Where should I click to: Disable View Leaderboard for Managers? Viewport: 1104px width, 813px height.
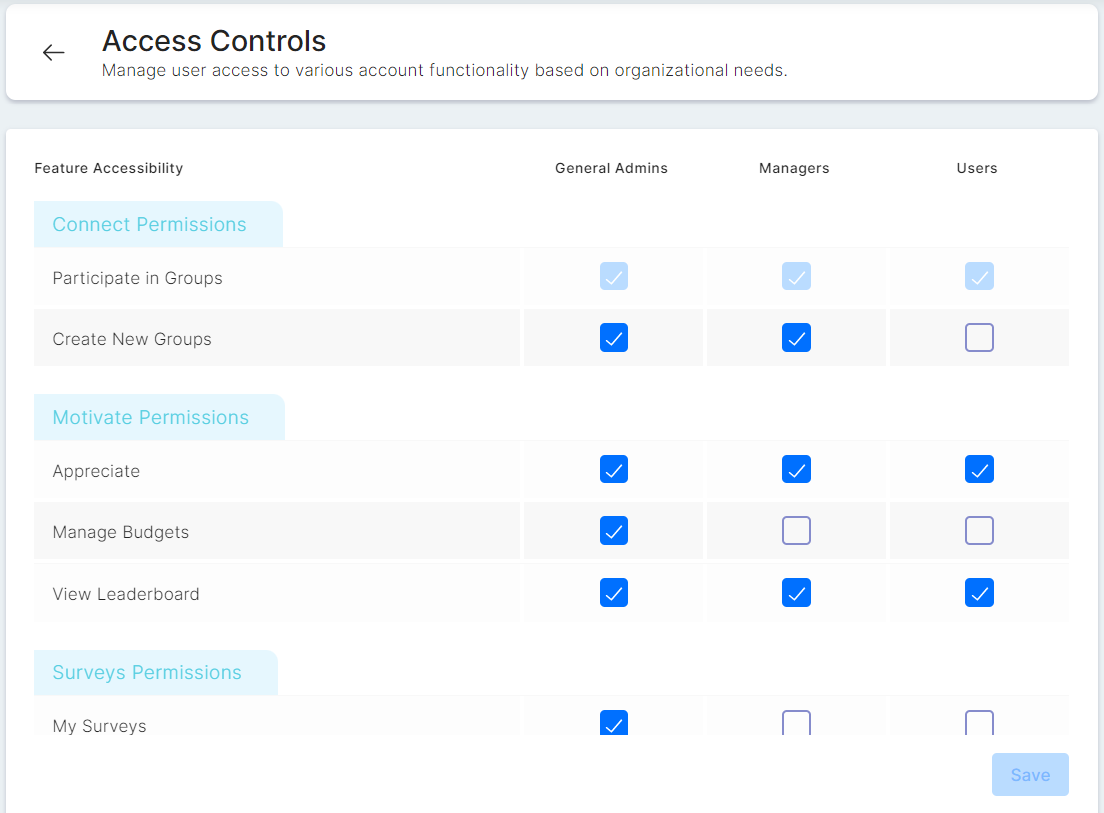[796, 593]
